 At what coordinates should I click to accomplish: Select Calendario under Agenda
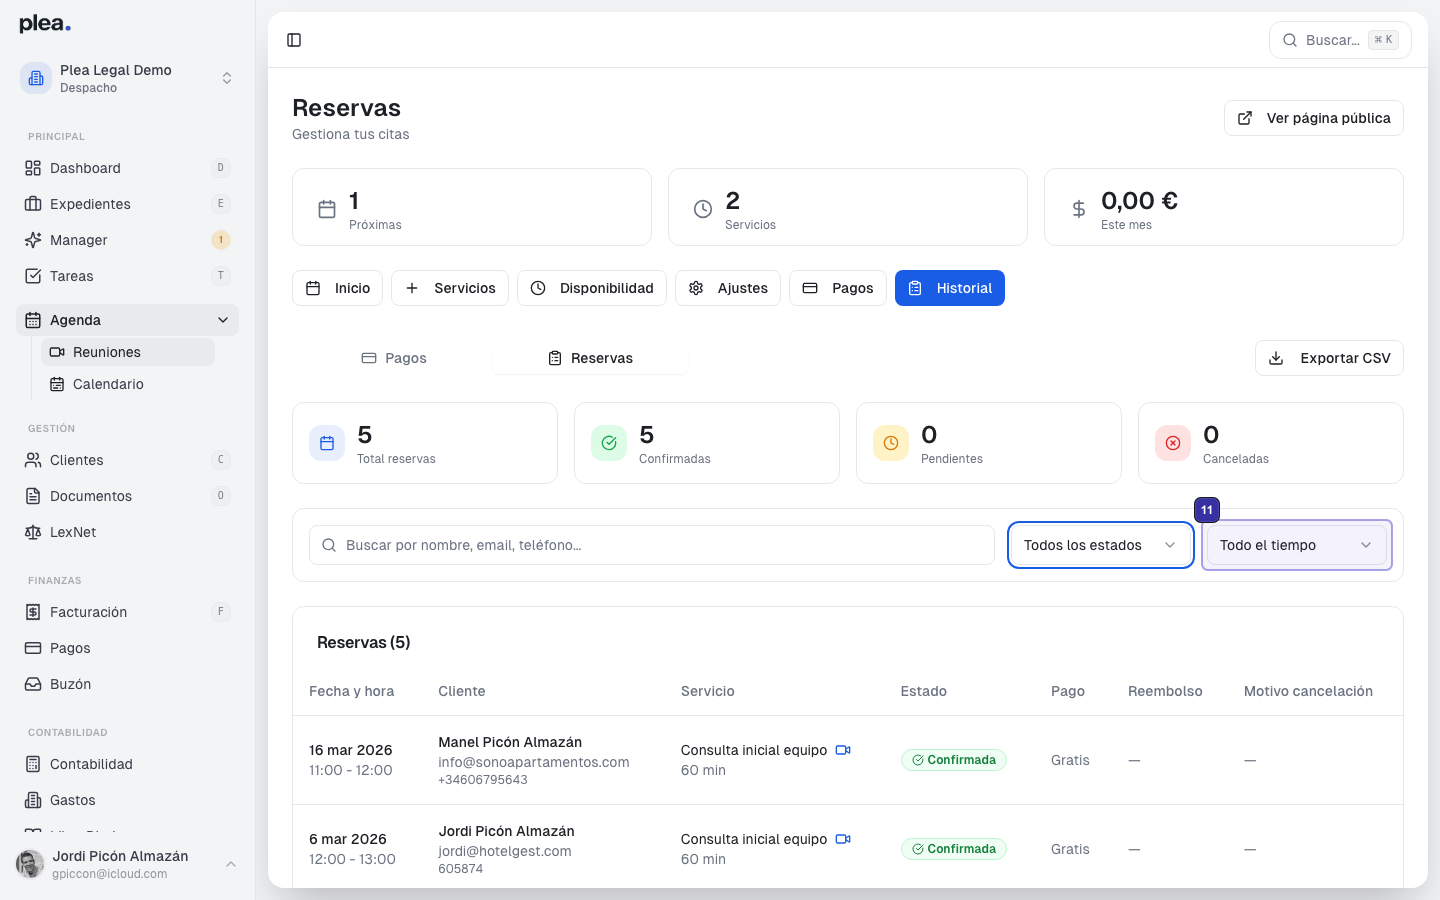[128, 384]
